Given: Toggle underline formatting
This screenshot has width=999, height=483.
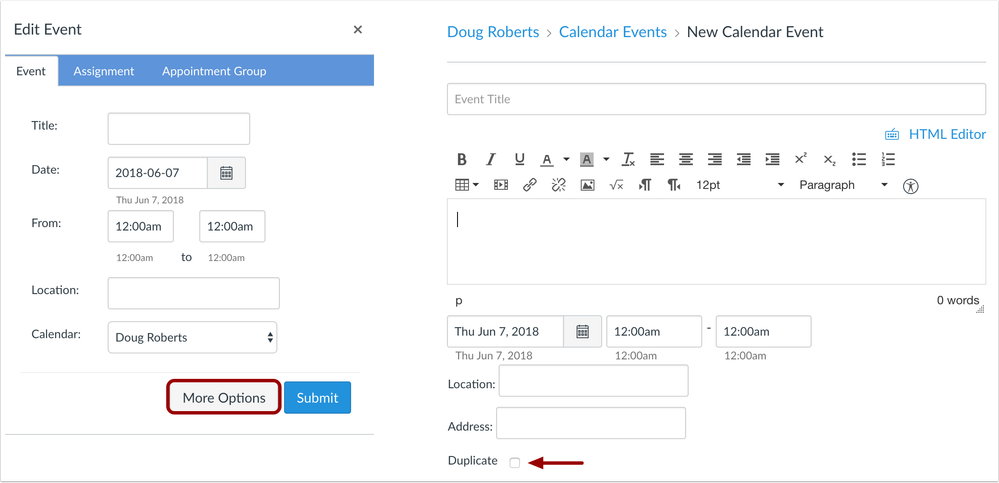Looking at the screenshot, I should (x=519, y=159).
